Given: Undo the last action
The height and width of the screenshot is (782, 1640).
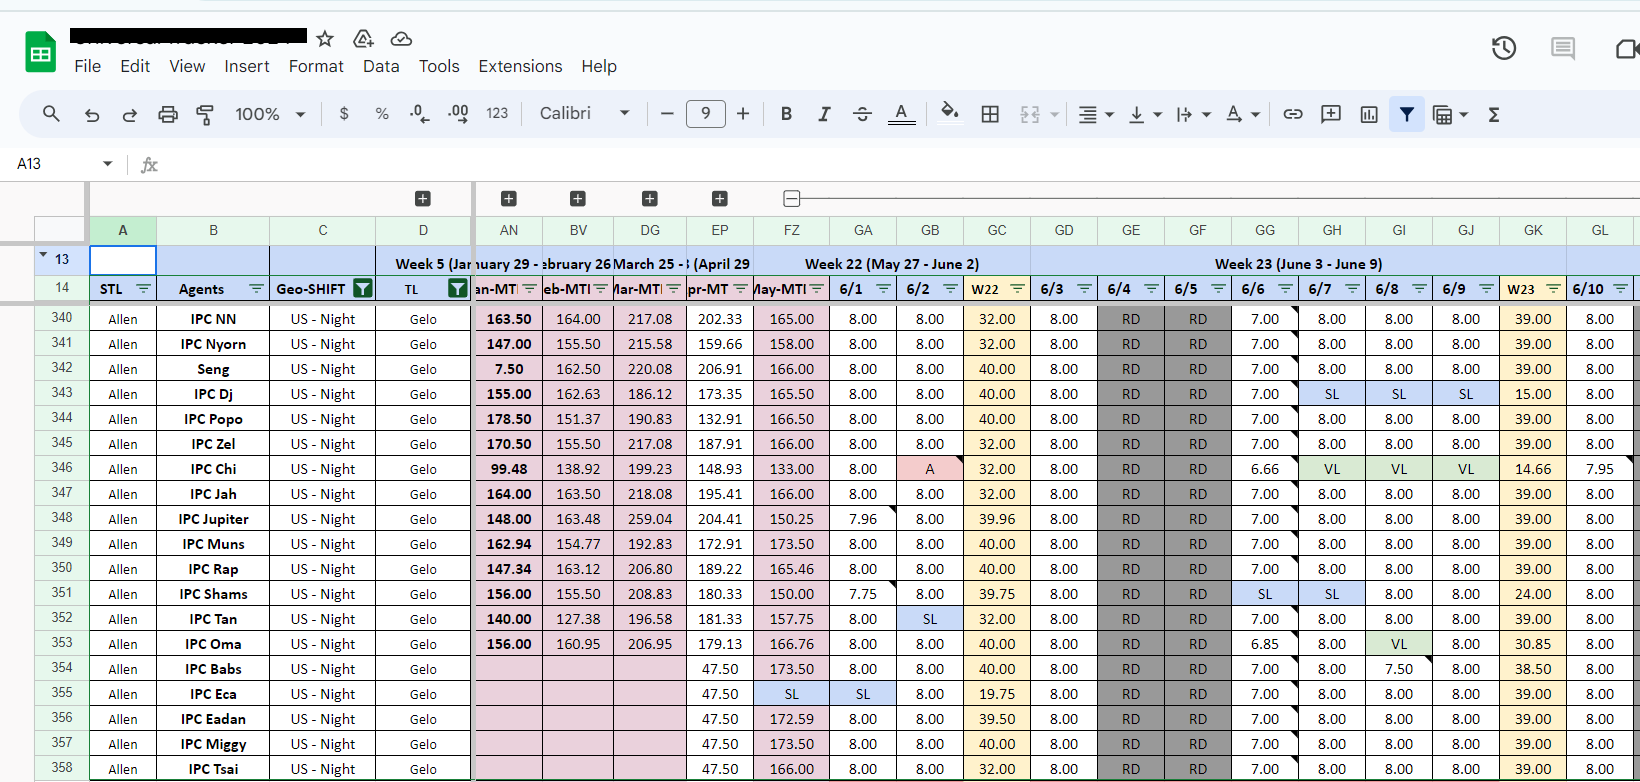Looking at the screenshot, I should coord(92,114).
